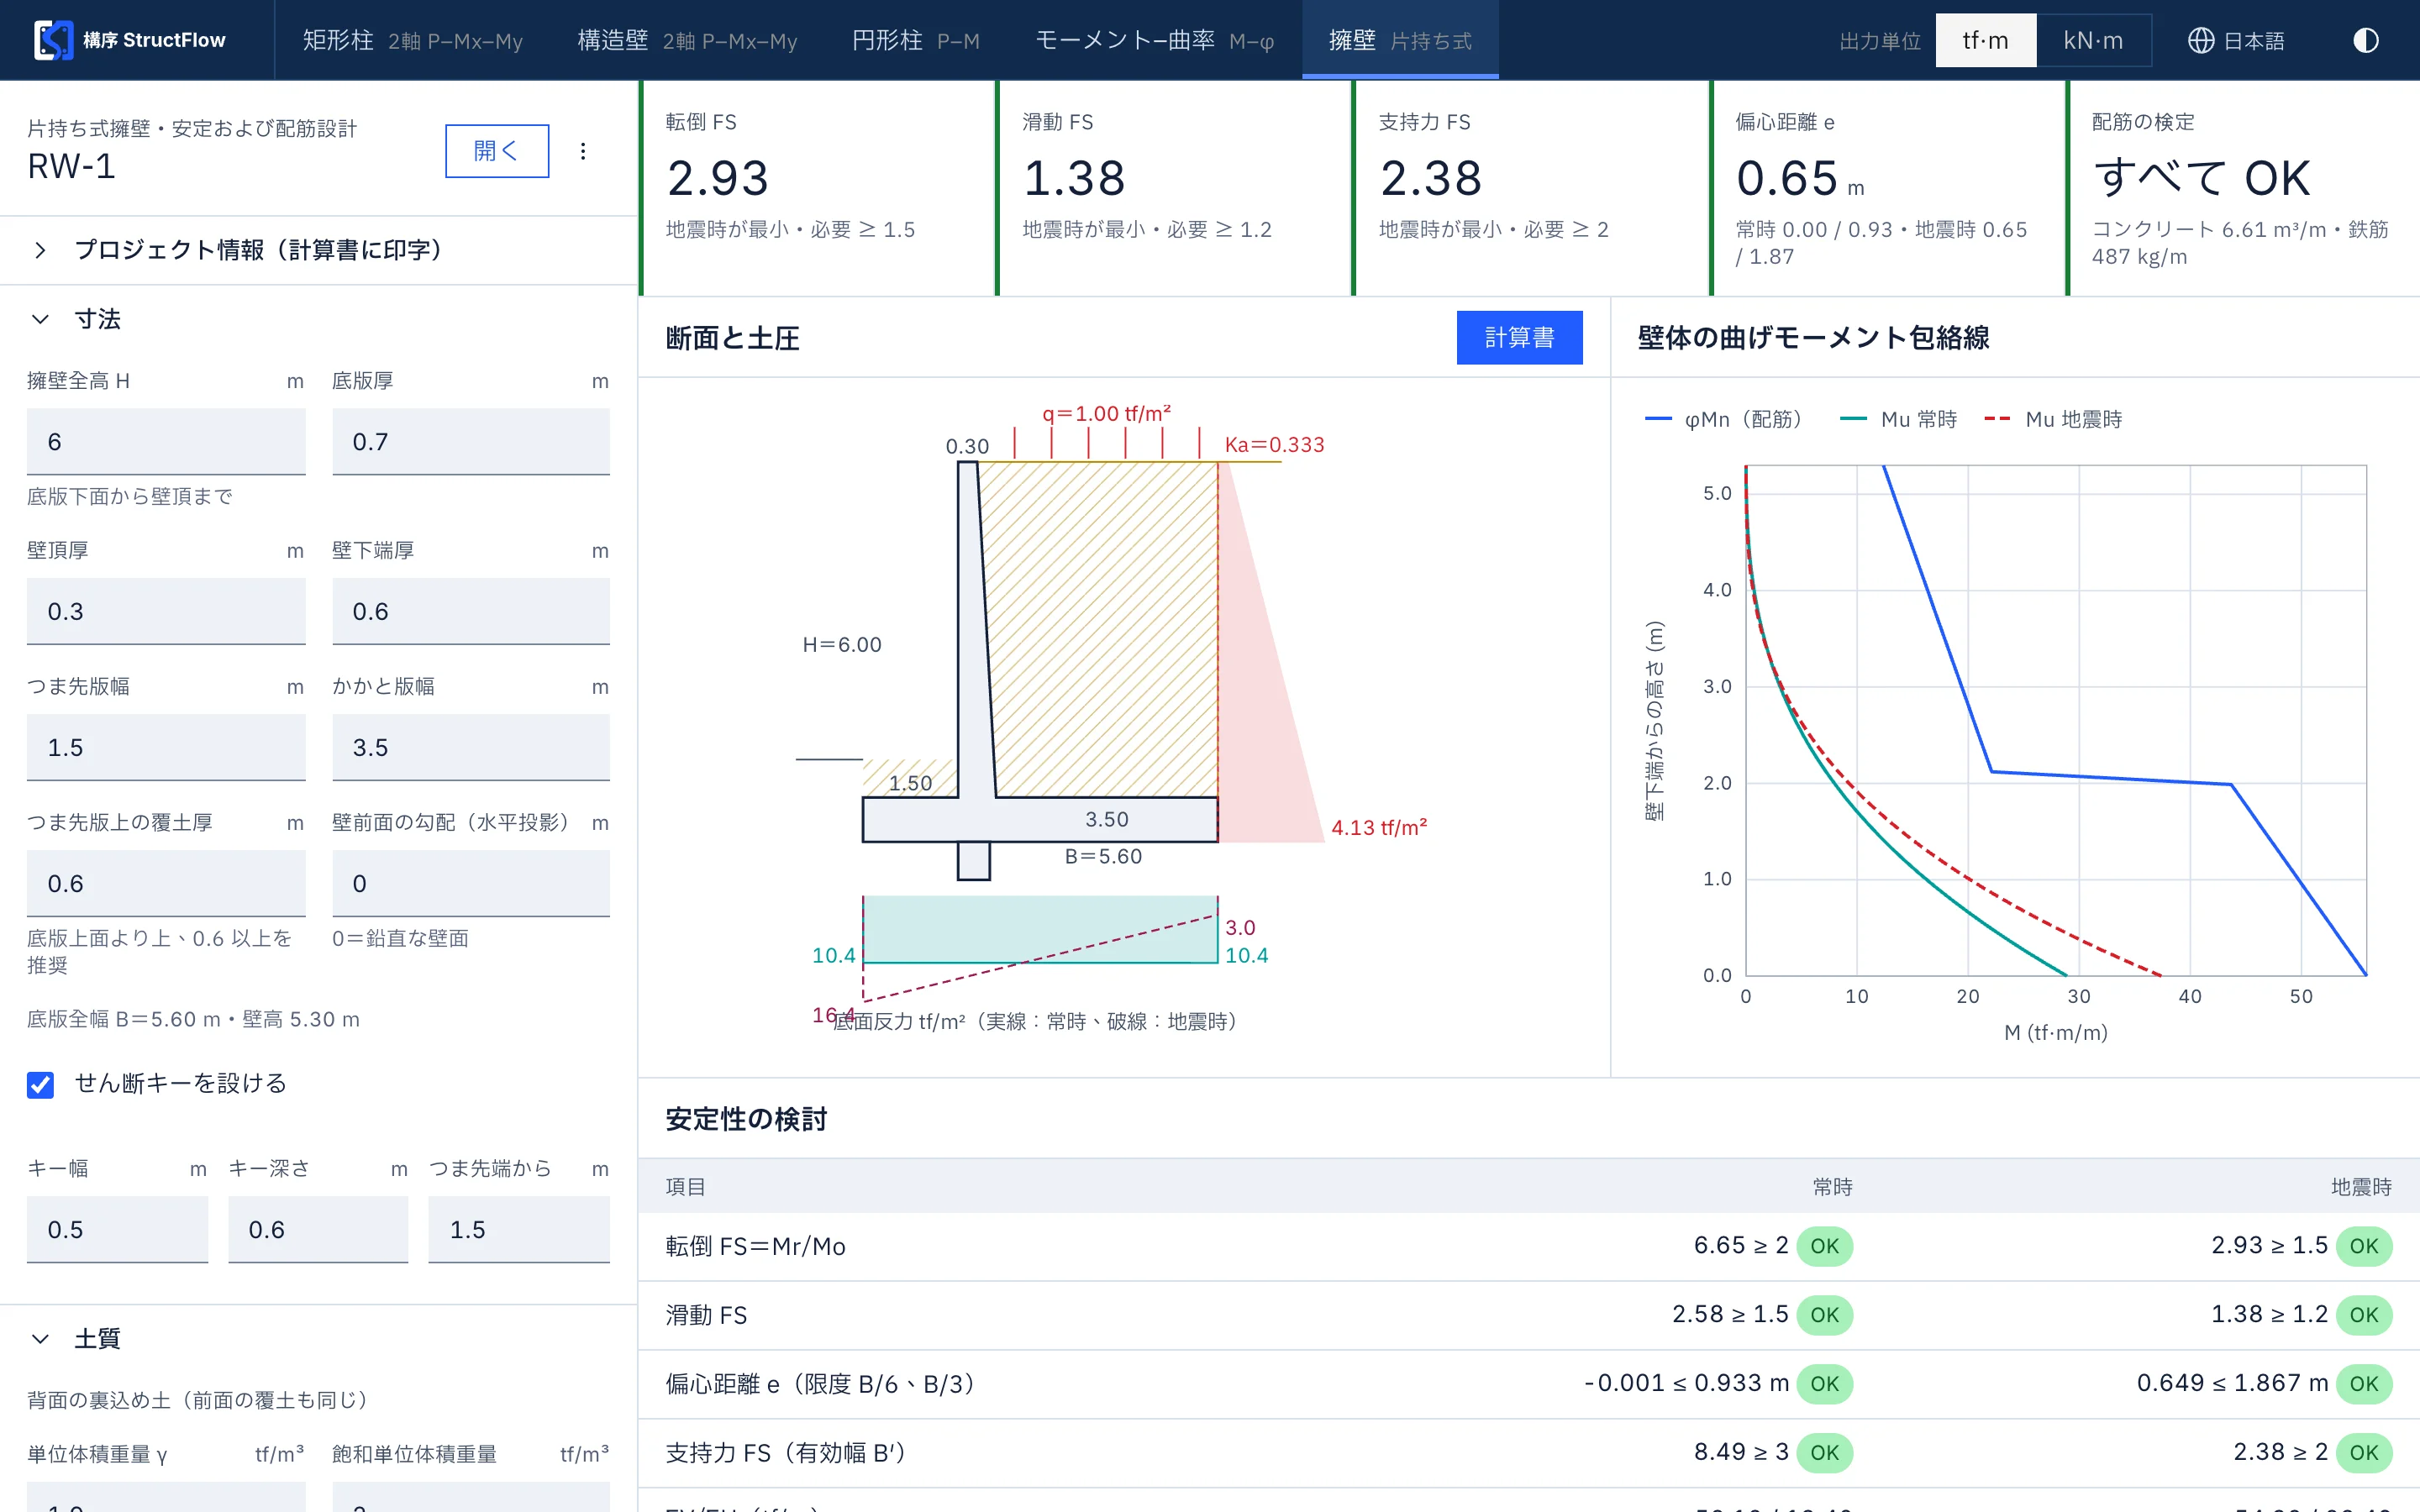The image size is (2420, 1512).
Task: Toggle dark mode contrast icon
Action: (x=2365, y=40)
